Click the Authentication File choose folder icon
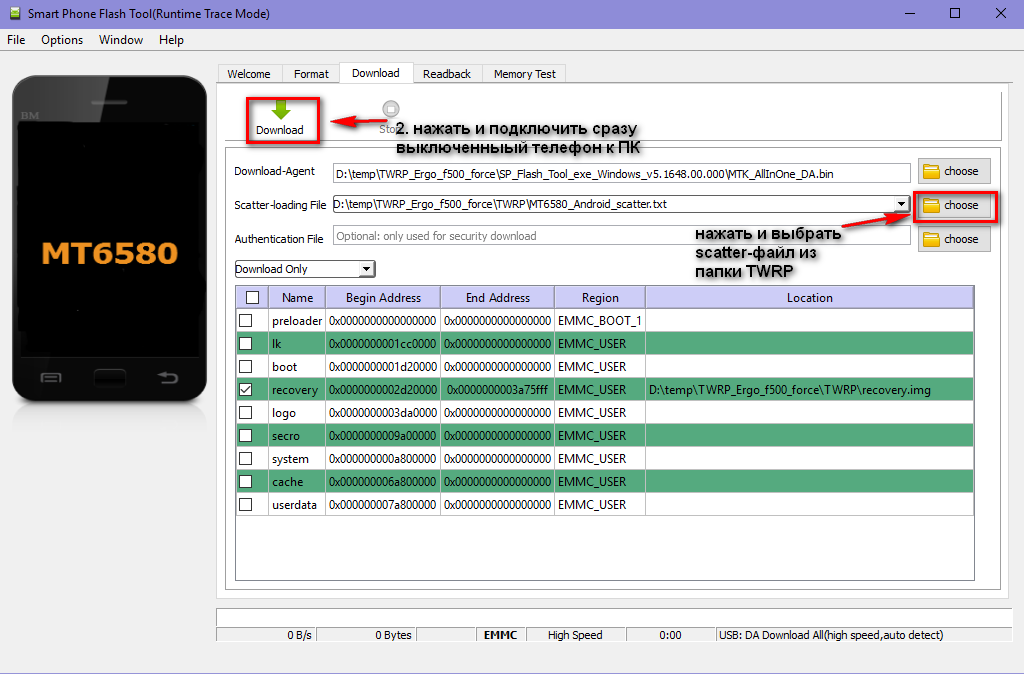The image size is (1024, 674). (931, 239)
